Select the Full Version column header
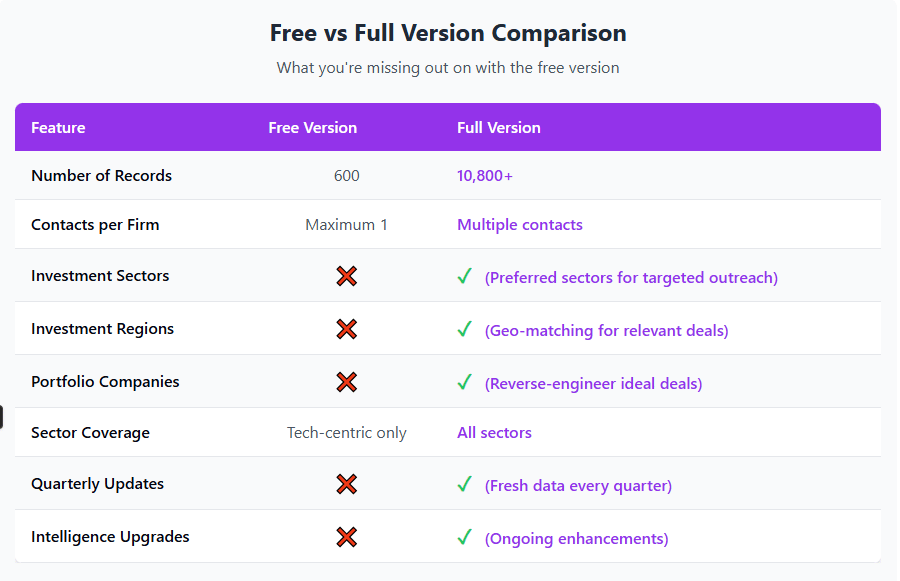This screenshot has height=581, width=900. 499,127
